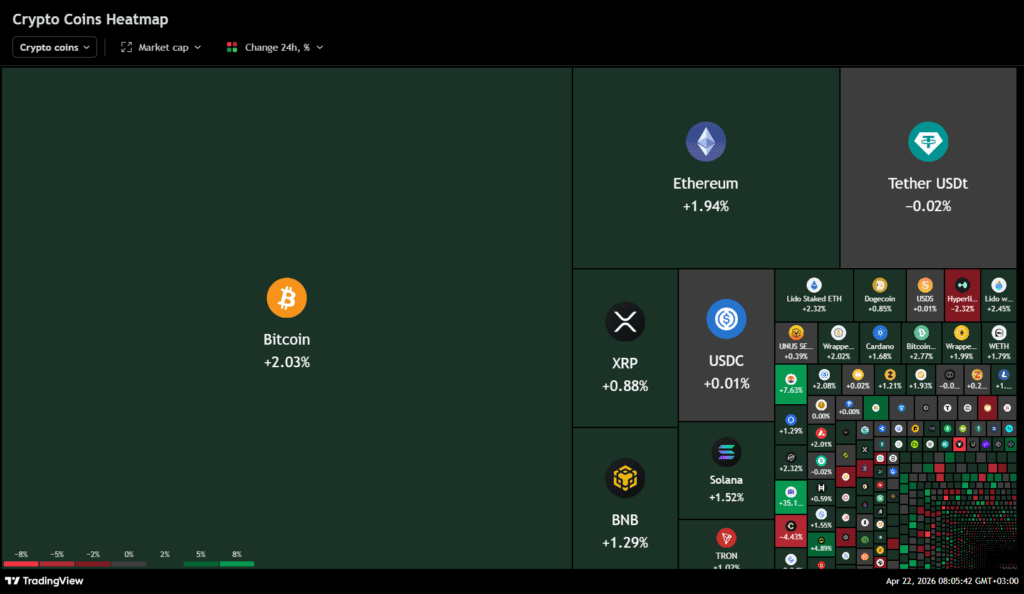Image resolution: width=1024 pixels, height=594 pixels.
Task: Click the XRP logo icon
Action: click(x=625, y=322)
